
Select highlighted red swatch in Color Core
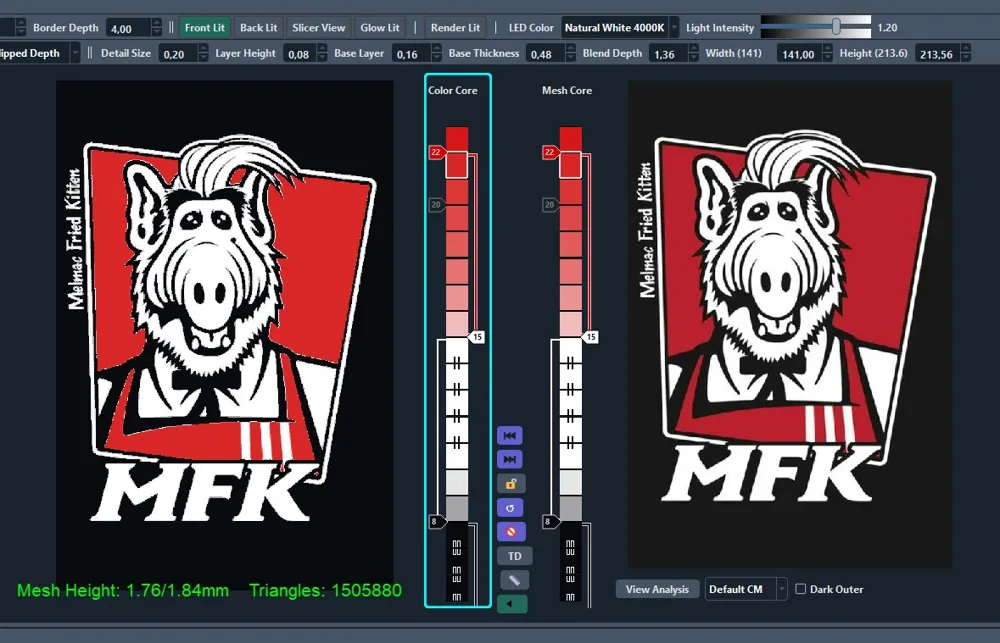pos(457,165)
